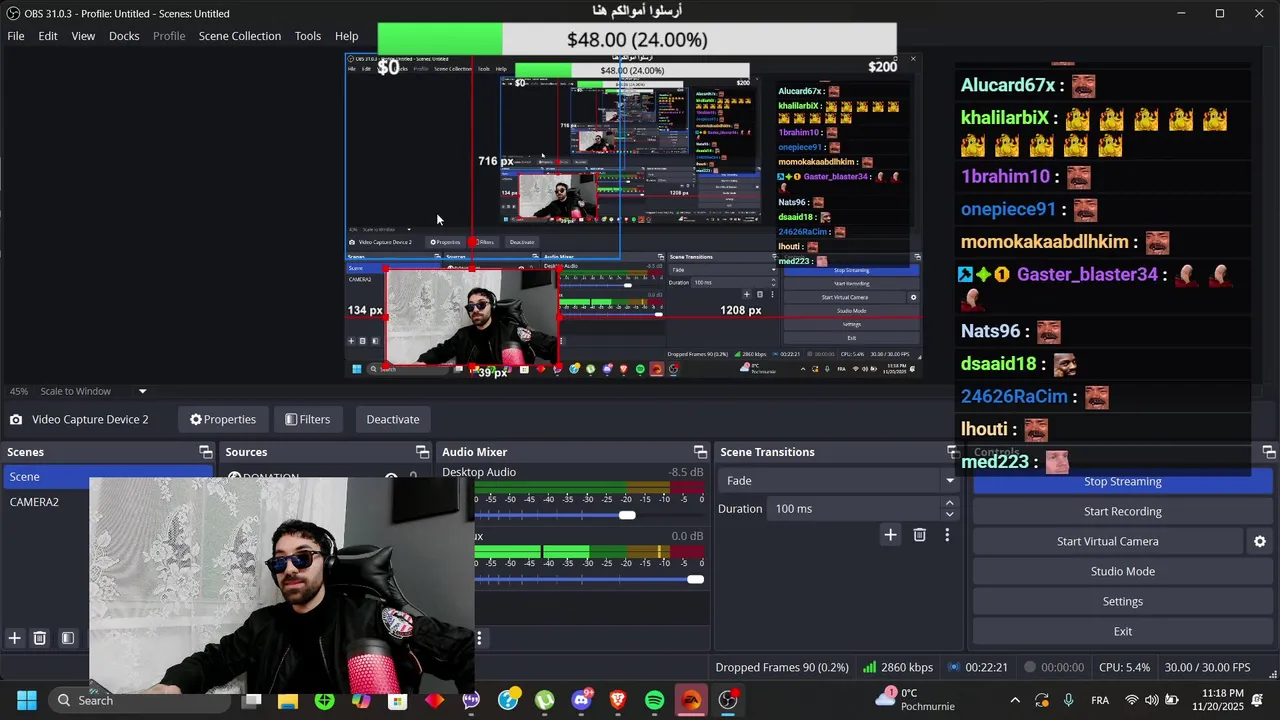Launch Copilot from the taskbar
The image size is (1280, 720).
361,701
